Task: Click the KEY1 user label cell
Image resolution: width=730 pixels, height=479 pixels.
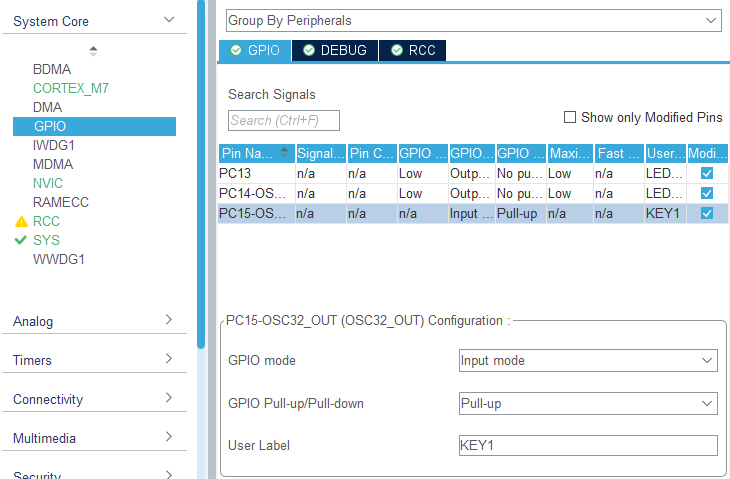Action: pyautogui.click(x=665, y=213)
